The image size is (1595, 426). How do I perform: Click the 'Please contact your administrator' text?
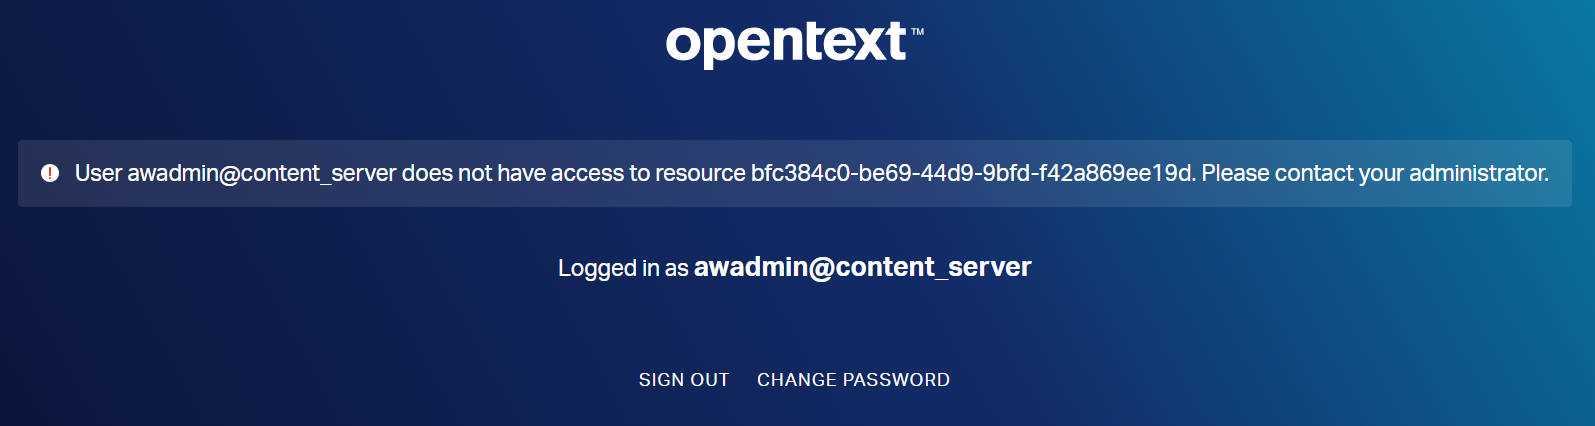click(x=1375, y=173)
